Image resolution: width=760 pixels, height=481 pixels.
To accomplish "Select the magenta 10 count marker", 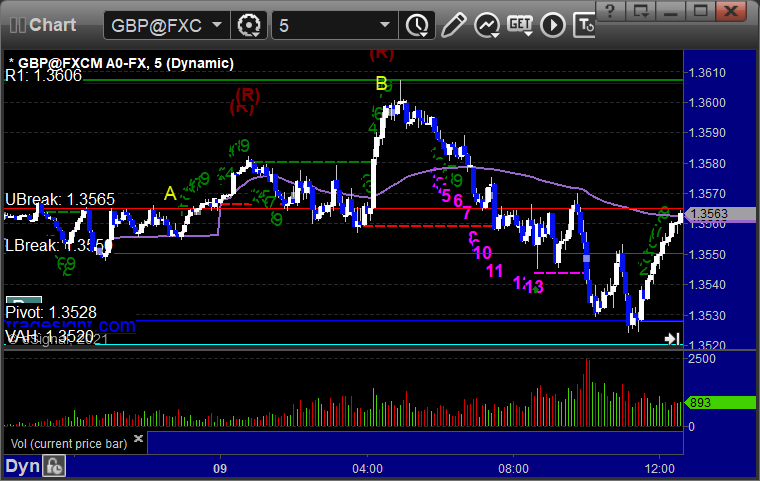I will click(483, 253).
